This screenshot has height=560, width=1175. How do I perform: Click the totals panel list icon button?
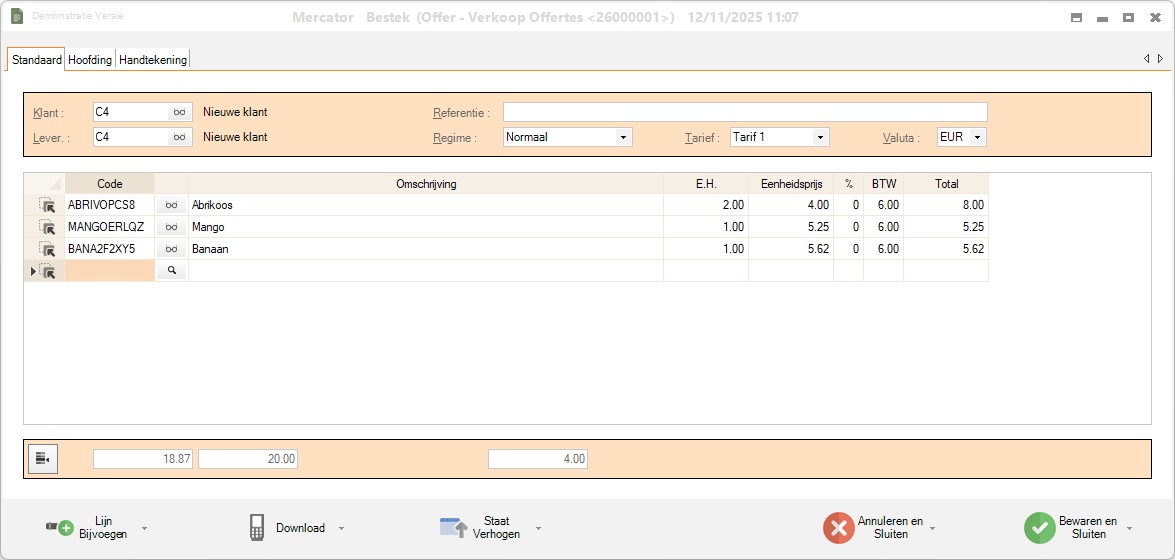(x=43, y=459)
